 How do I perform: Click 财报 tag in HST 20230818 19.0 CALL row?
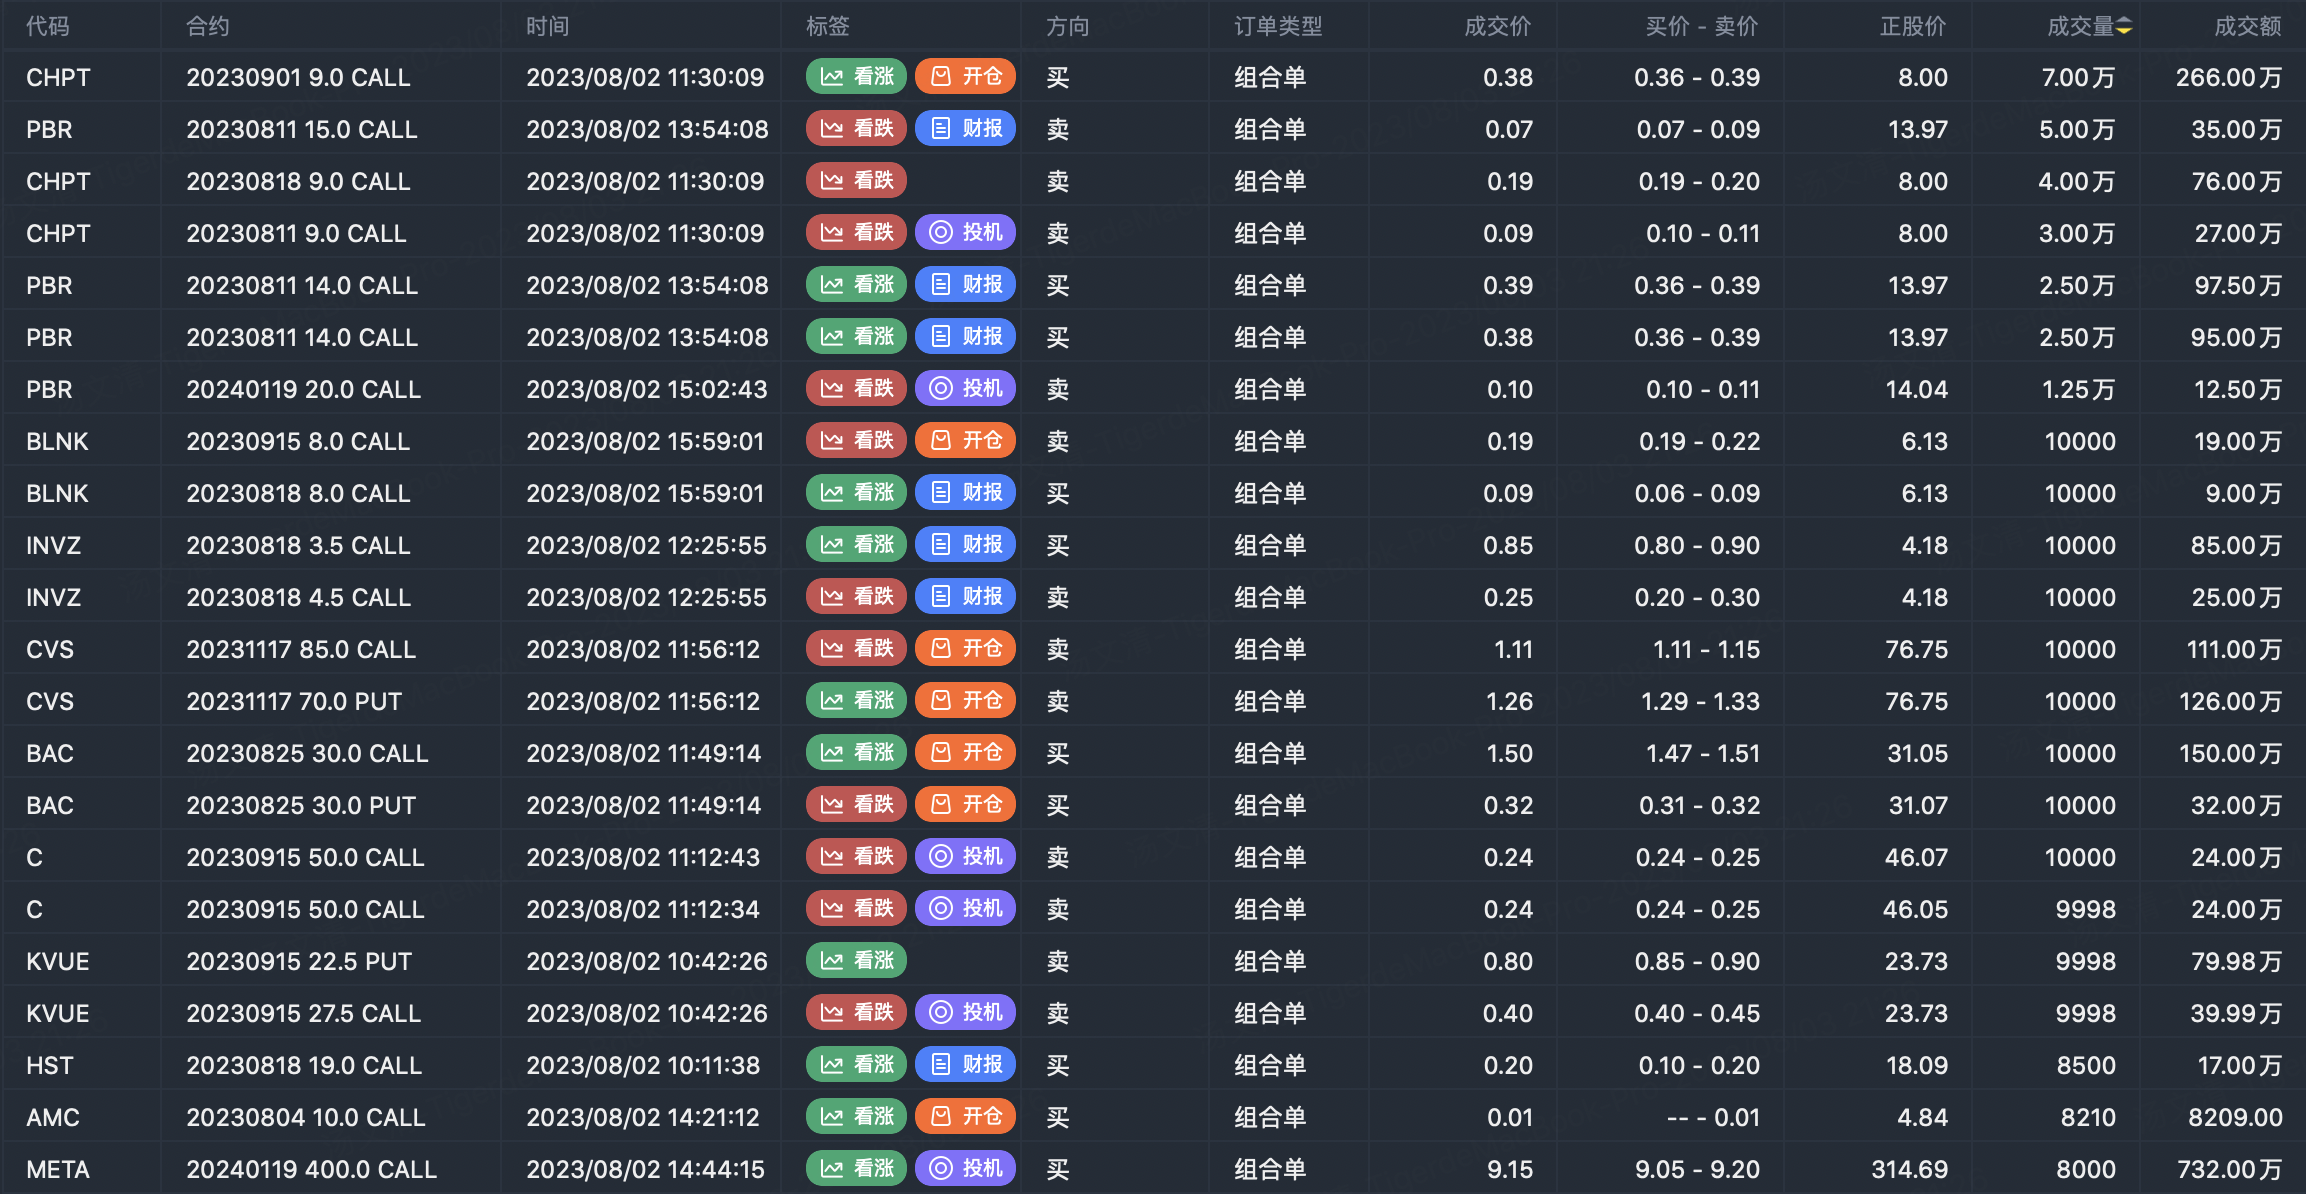point(965,1065)
